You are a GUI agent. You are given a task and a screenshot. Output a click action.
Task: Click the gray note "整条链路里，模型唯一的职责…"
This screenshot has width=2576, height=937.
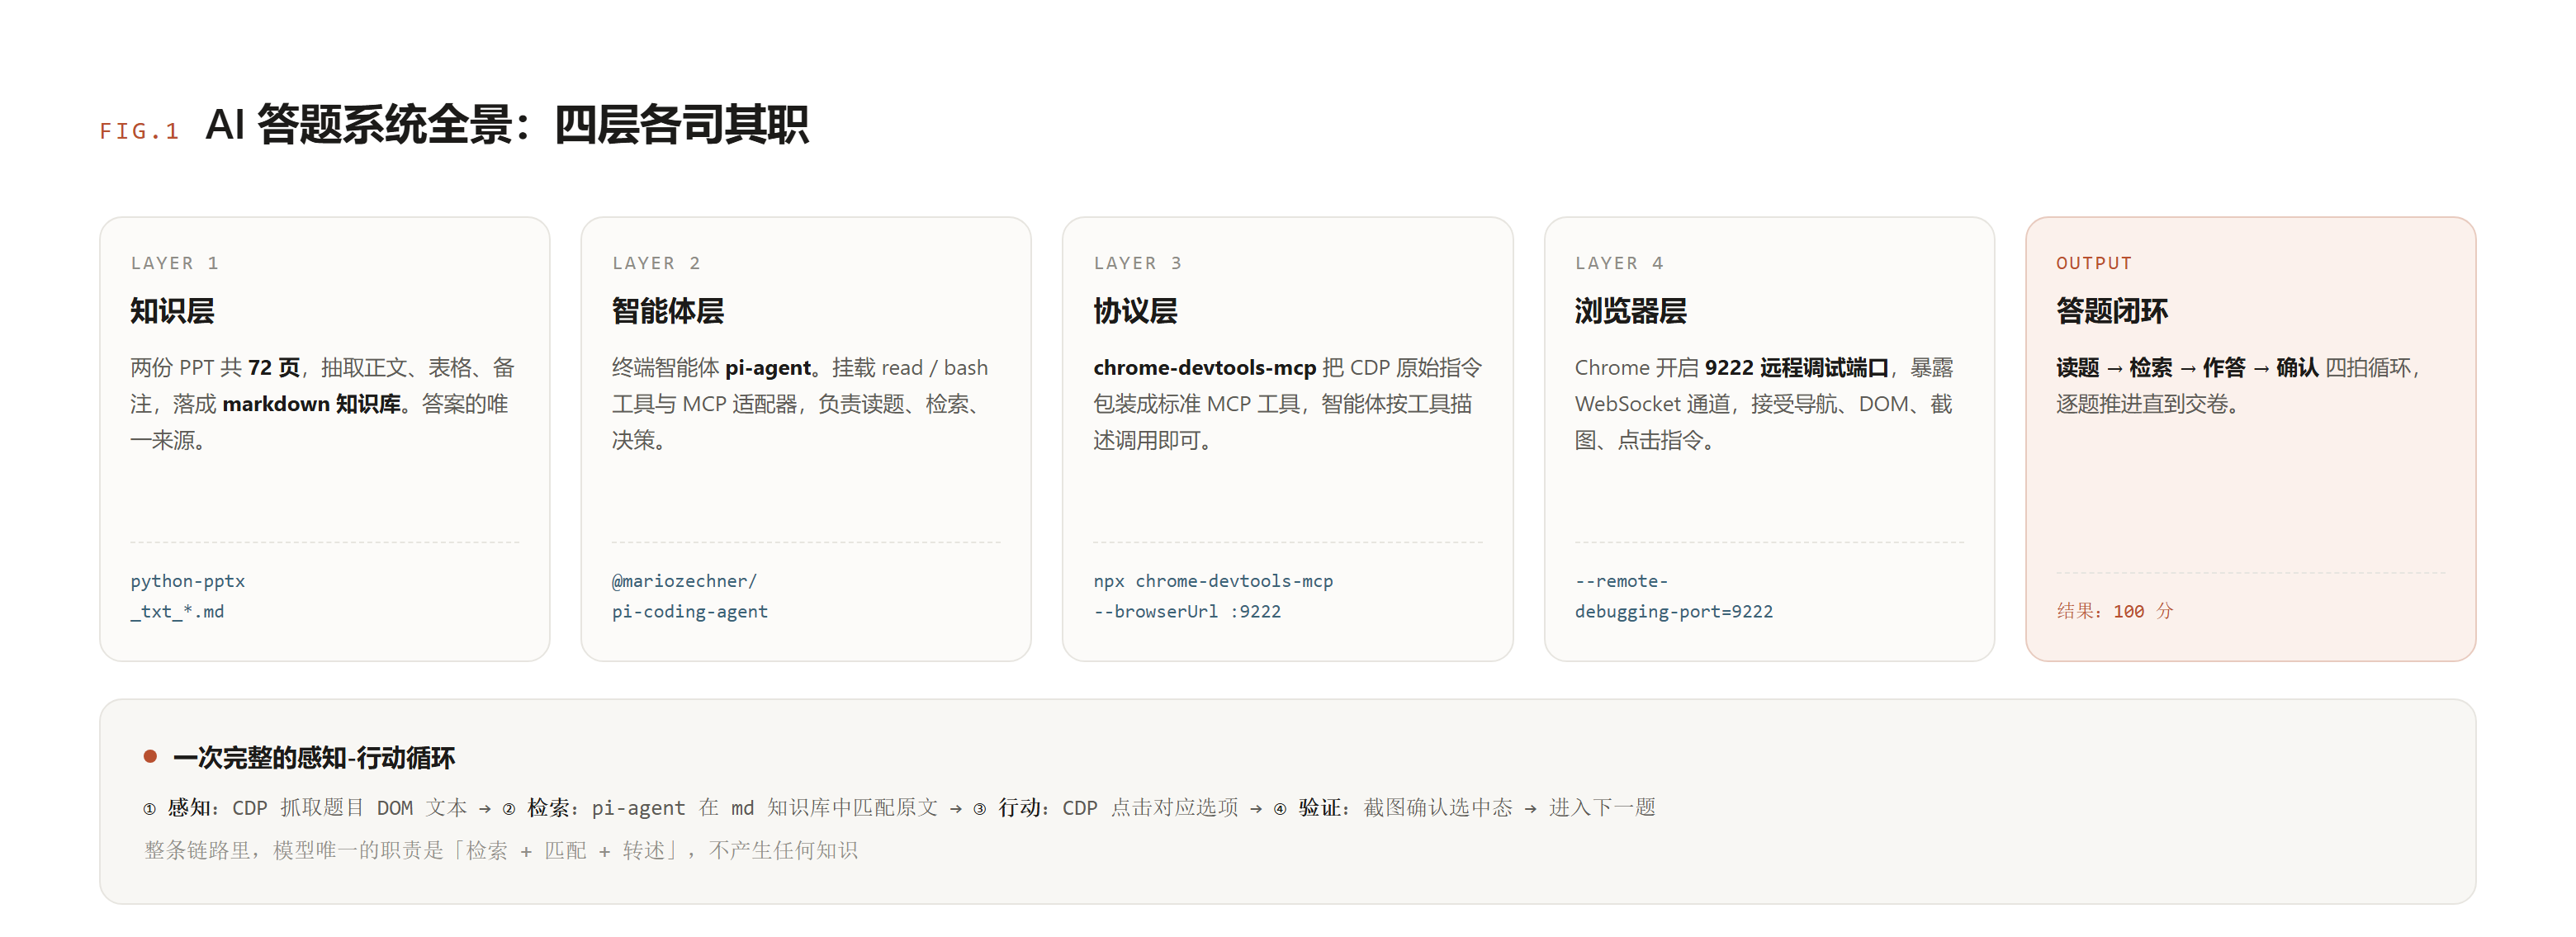point(501,851)
